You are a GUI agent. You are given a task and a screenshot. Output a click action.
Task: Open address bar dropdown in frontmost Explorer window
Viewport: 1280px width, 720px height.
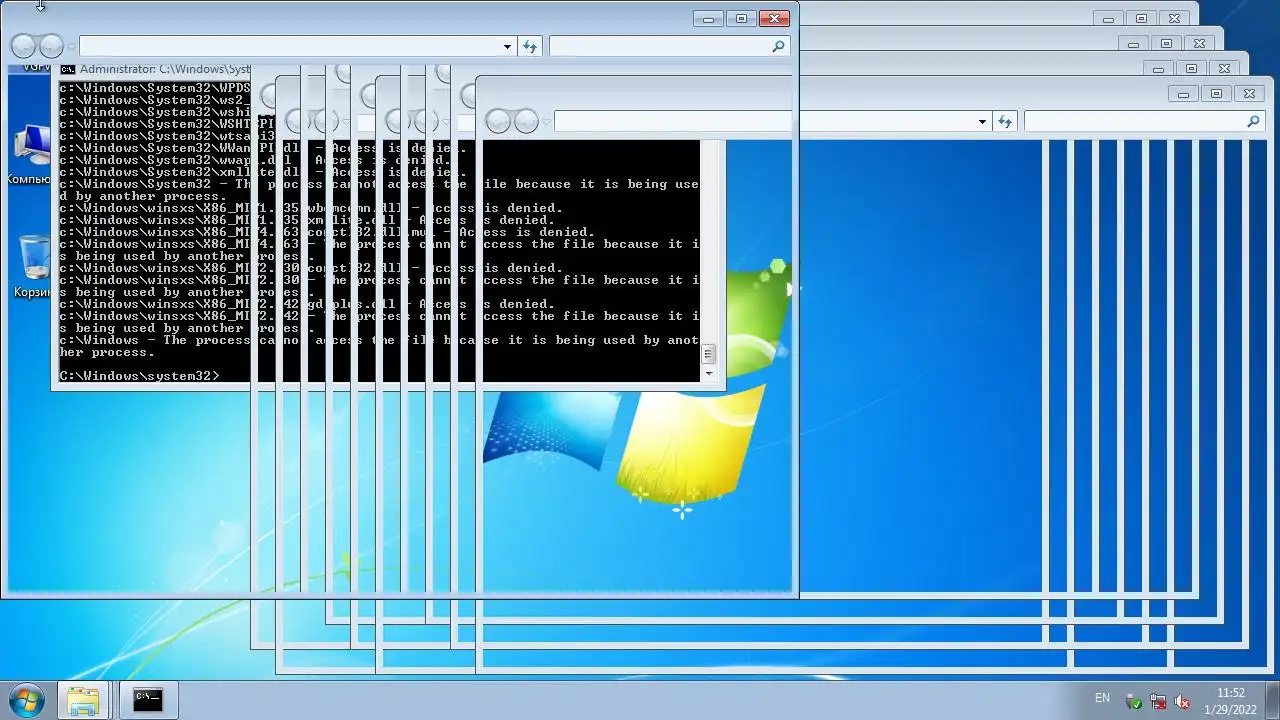coord(507,46)
